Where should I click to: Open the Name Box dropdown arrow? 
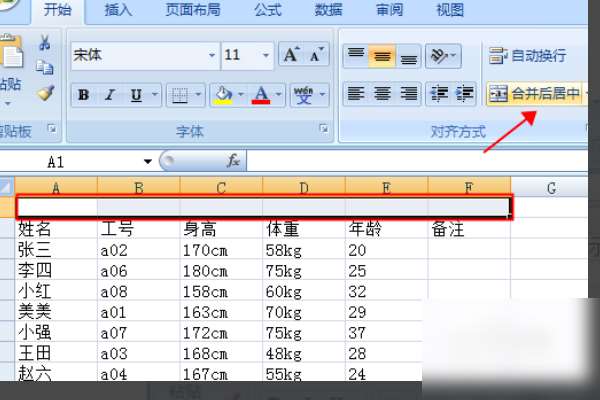tap(148, 162)
